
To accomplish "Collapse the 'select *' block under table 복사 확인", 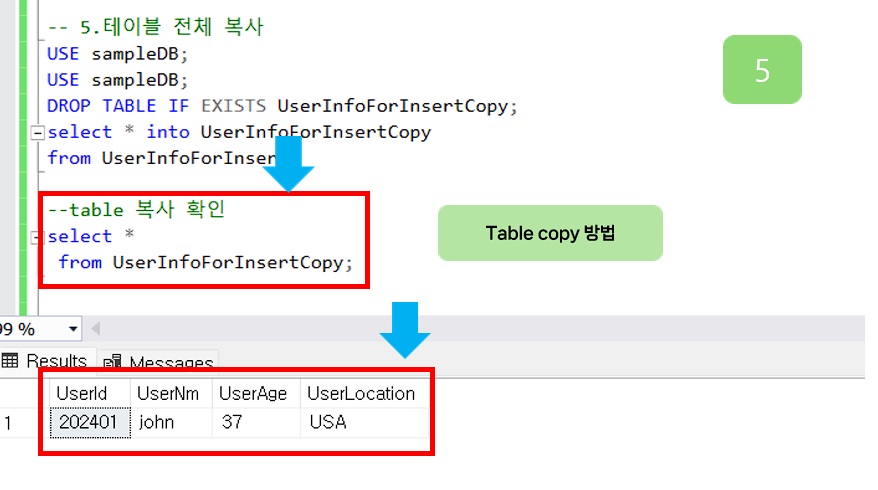I will tap(35, 237).
